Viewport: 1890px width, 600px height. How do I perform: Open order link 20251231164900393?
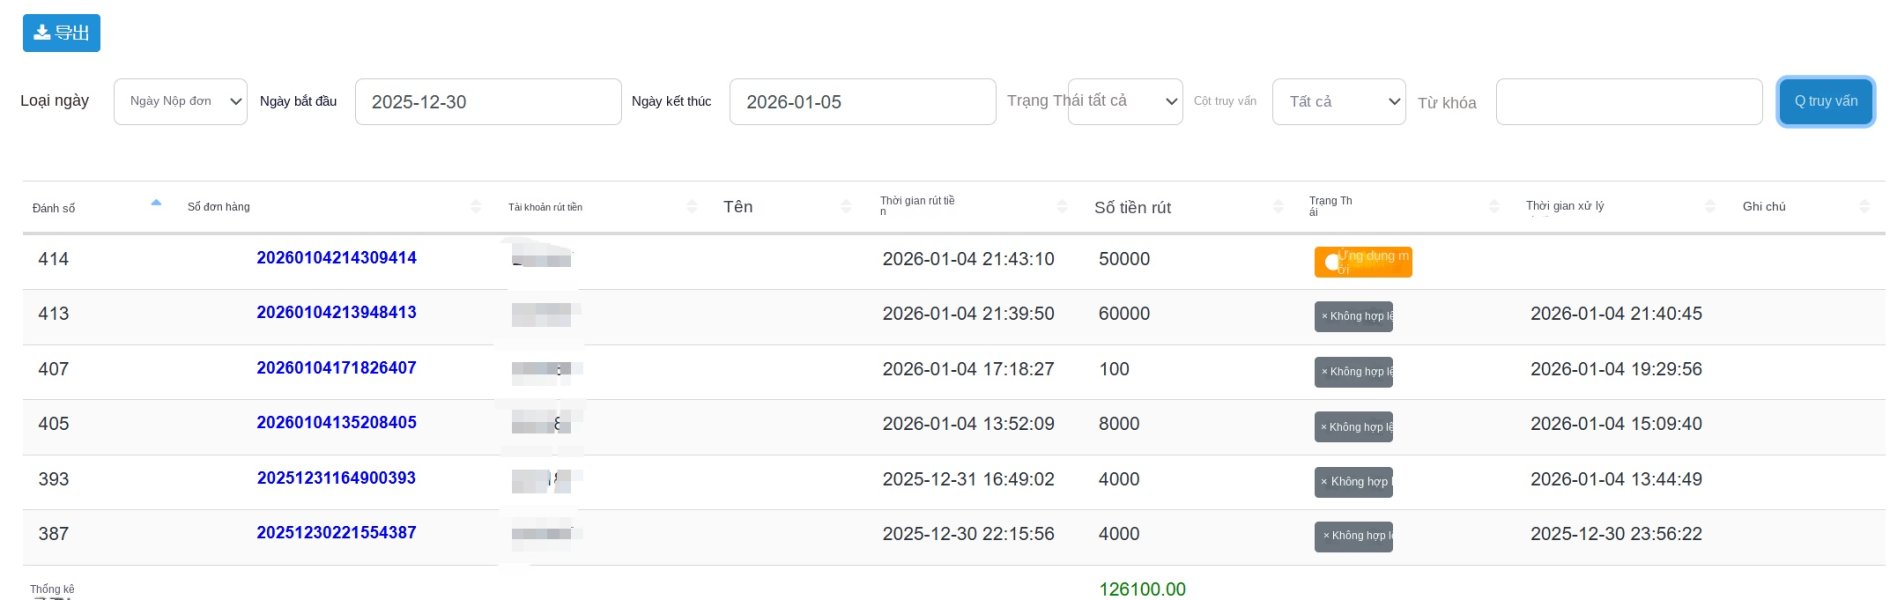pos(336,478)
